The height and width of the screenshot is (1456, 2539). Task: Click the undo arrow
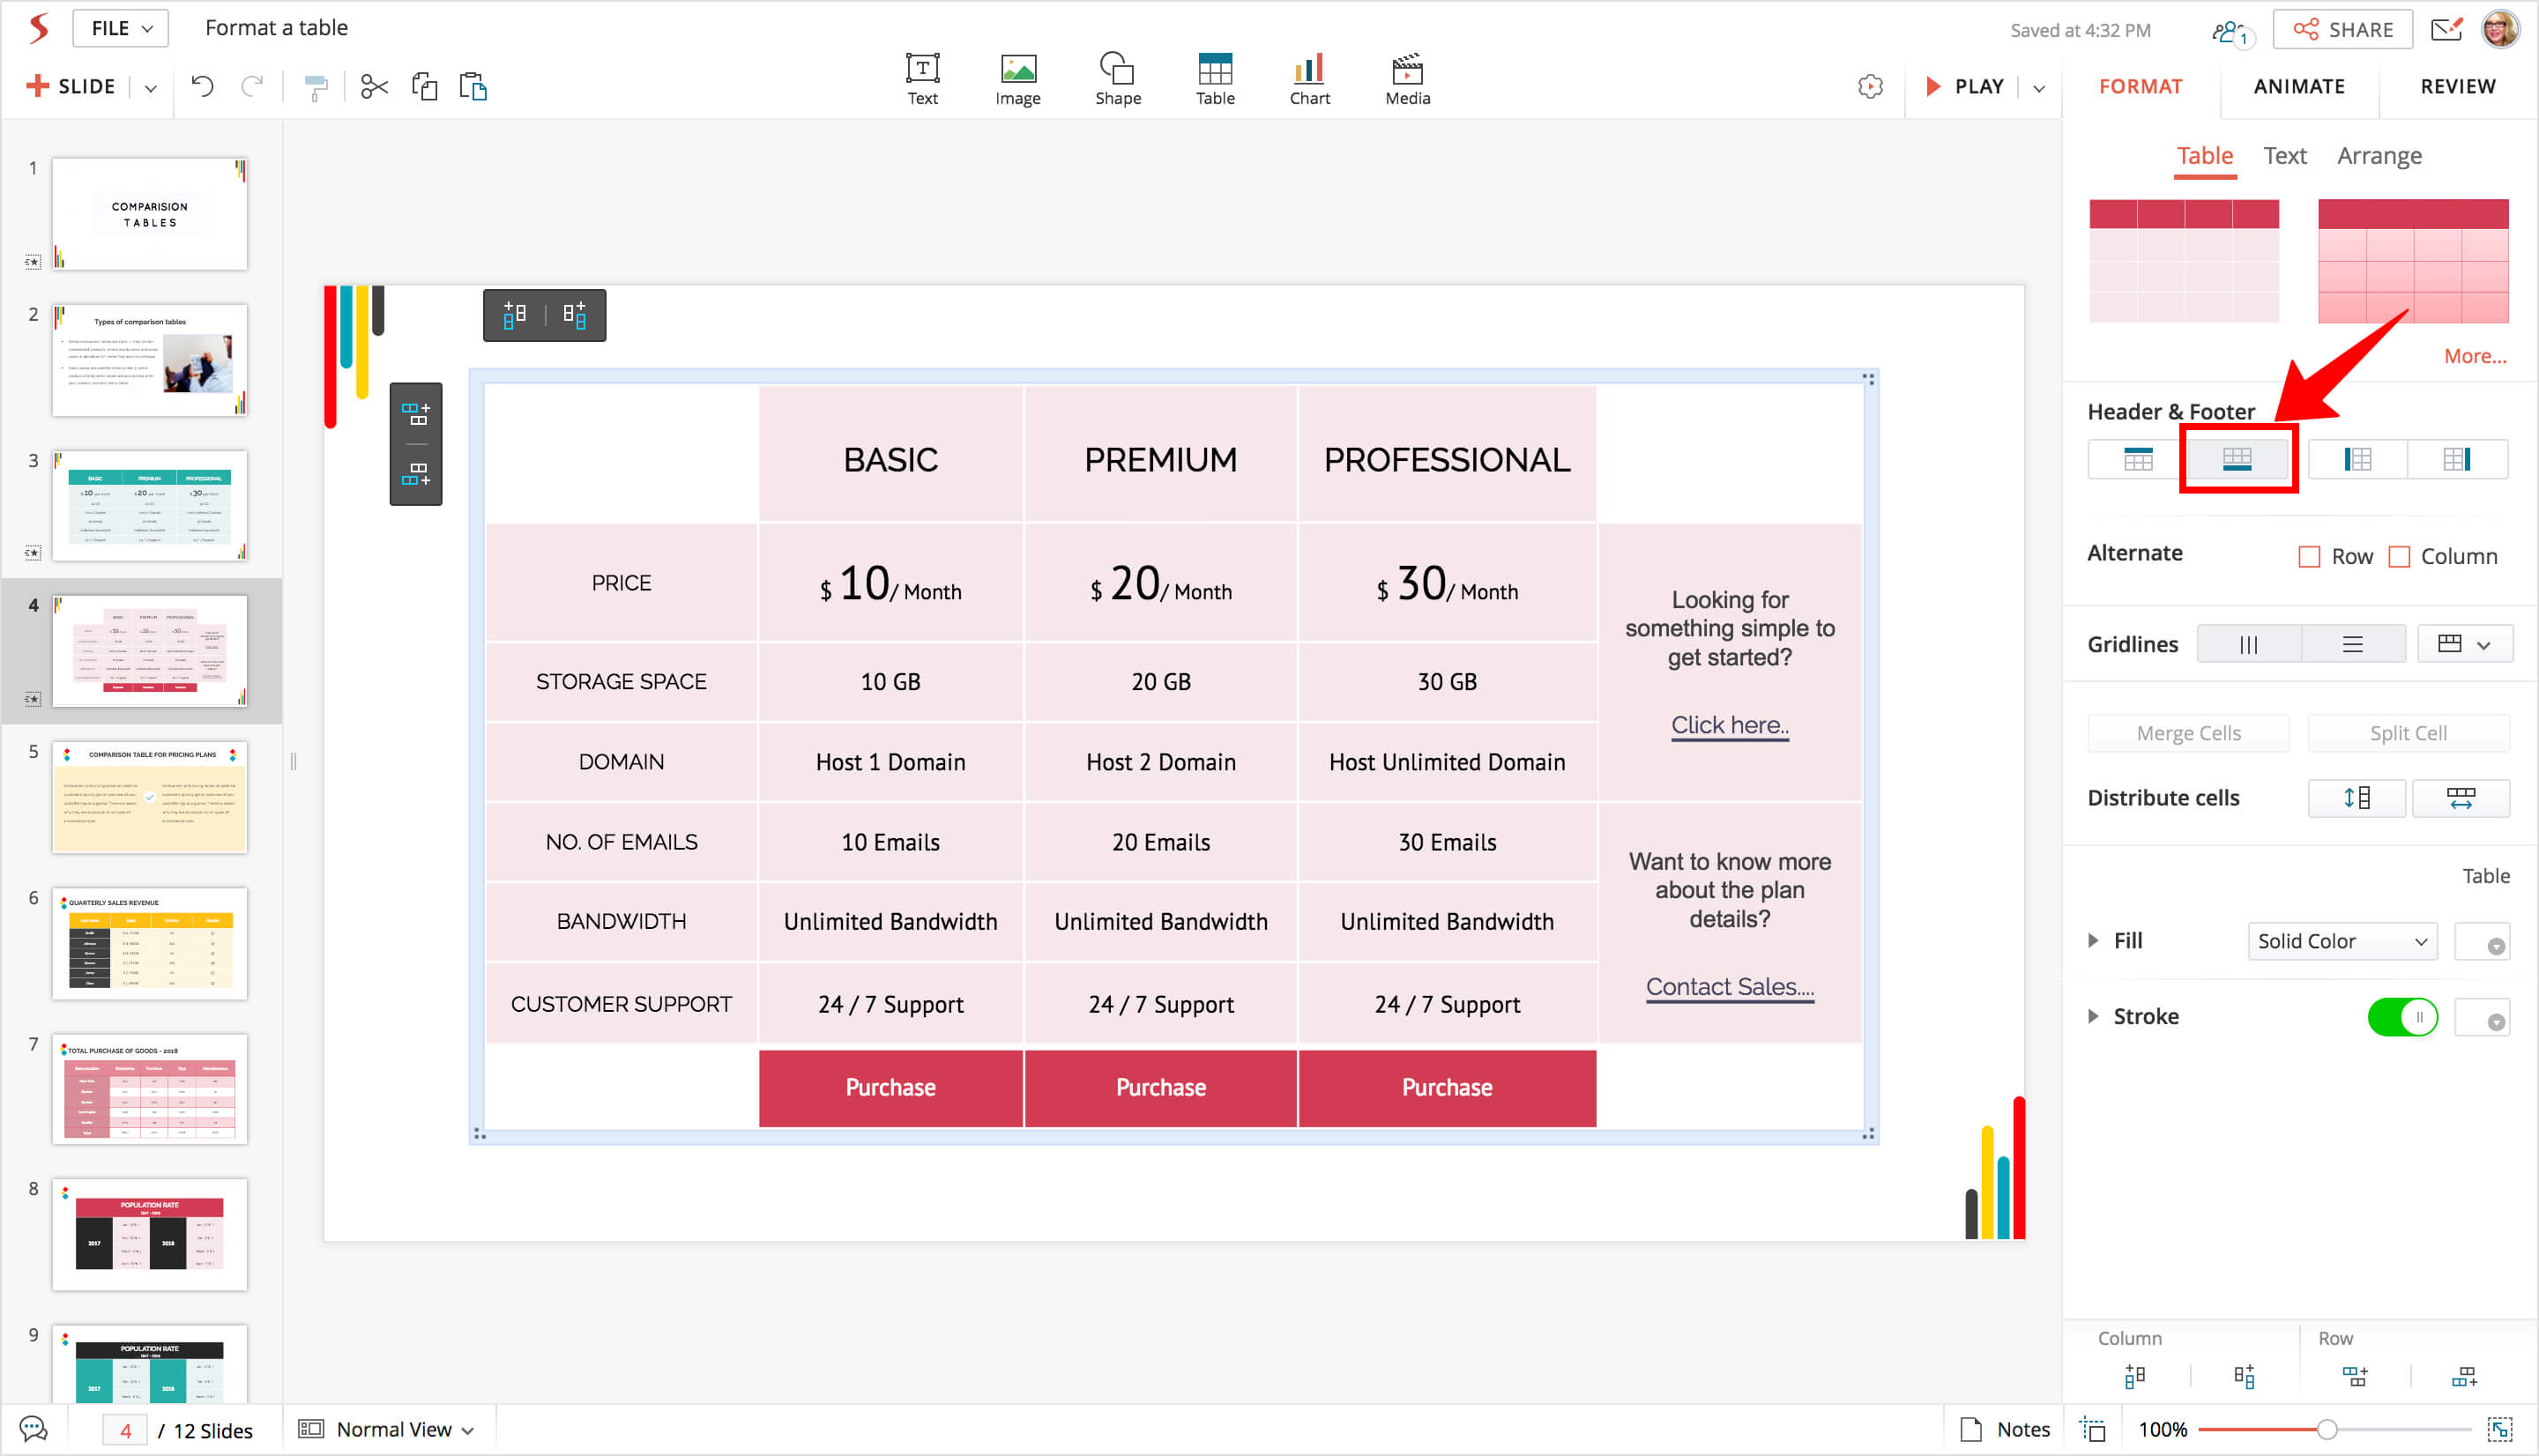point(203,87)
